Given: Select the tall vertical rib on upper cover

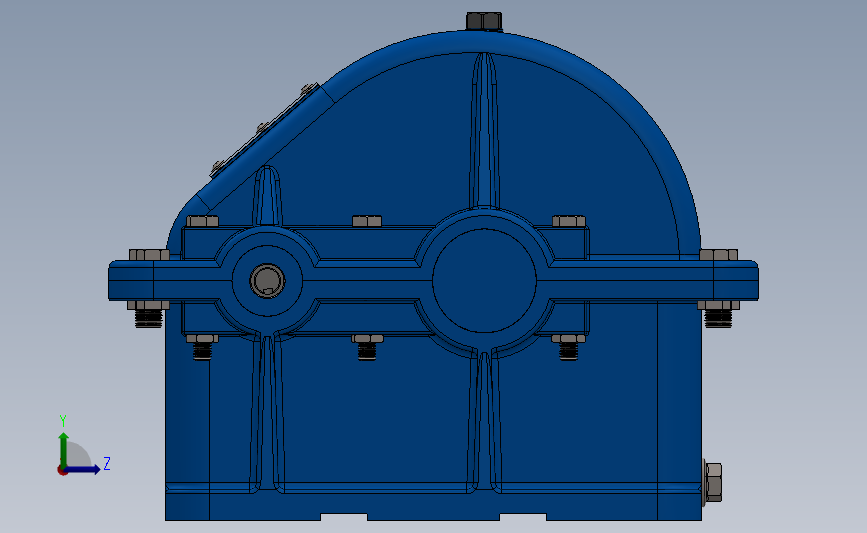Looking at the screenshot, I should tap(484, 130).
